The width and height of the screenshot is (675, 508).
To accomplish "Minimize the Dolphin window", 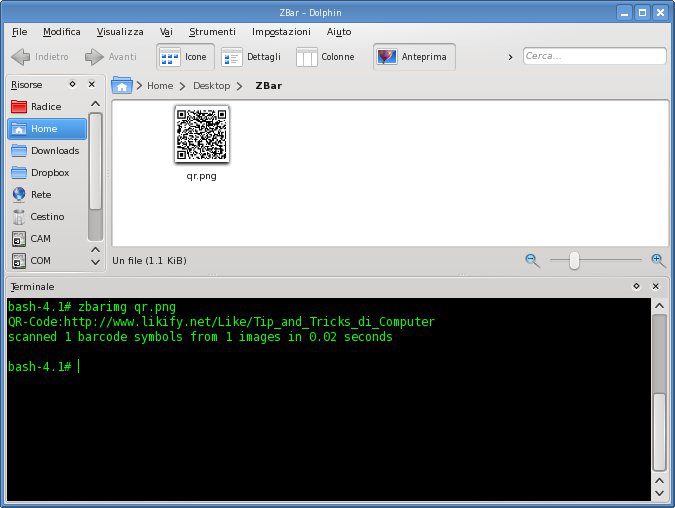I will pyautogui.click(x=624, y=12).
